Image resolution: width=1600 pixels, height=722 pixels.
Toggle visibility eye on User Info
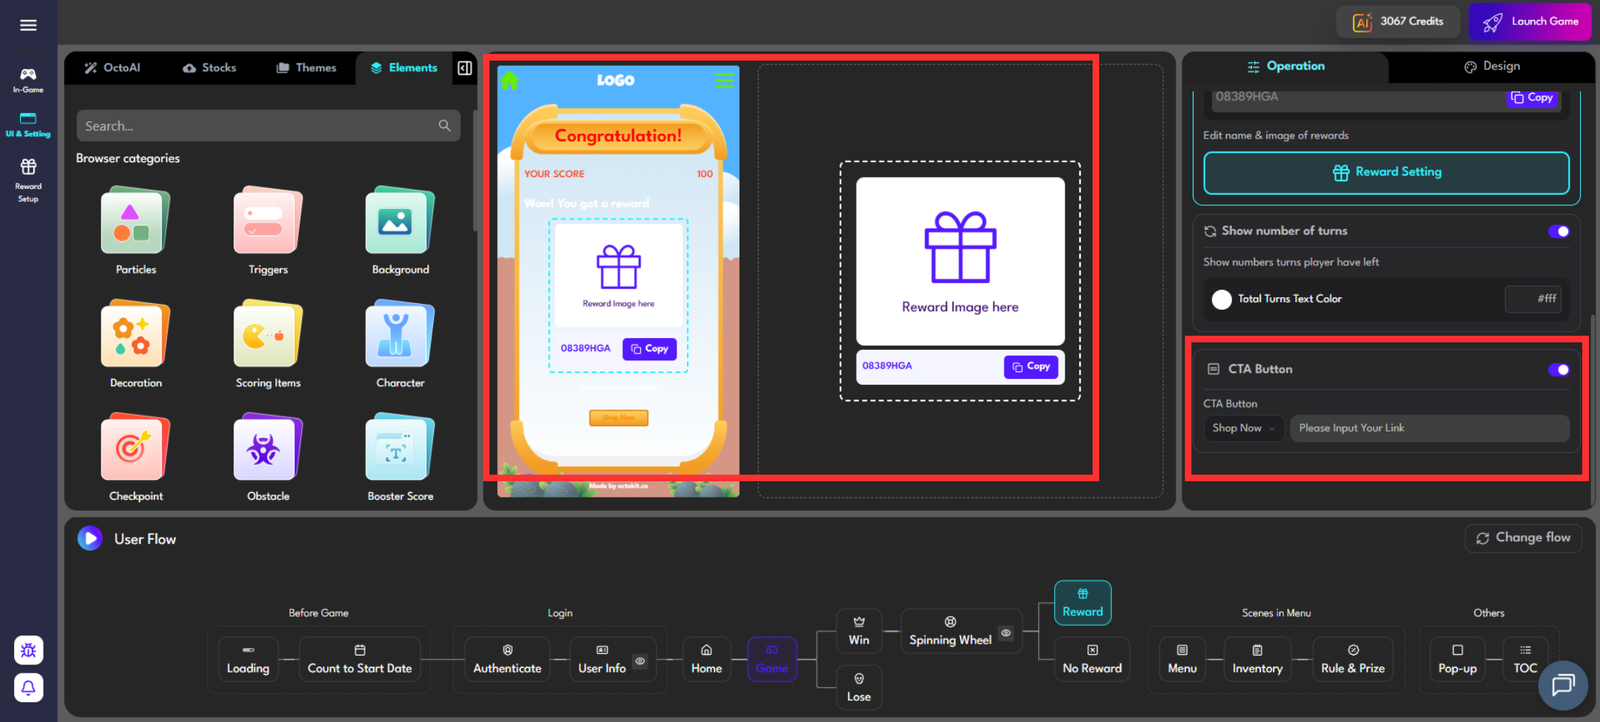click(x=640, y=661)
